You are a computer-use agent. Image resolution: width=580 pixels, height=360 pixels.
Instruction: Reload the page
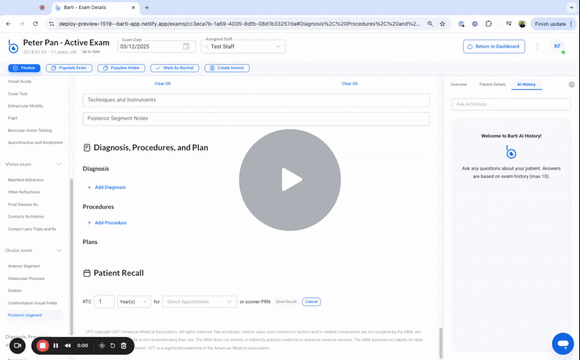36,24
